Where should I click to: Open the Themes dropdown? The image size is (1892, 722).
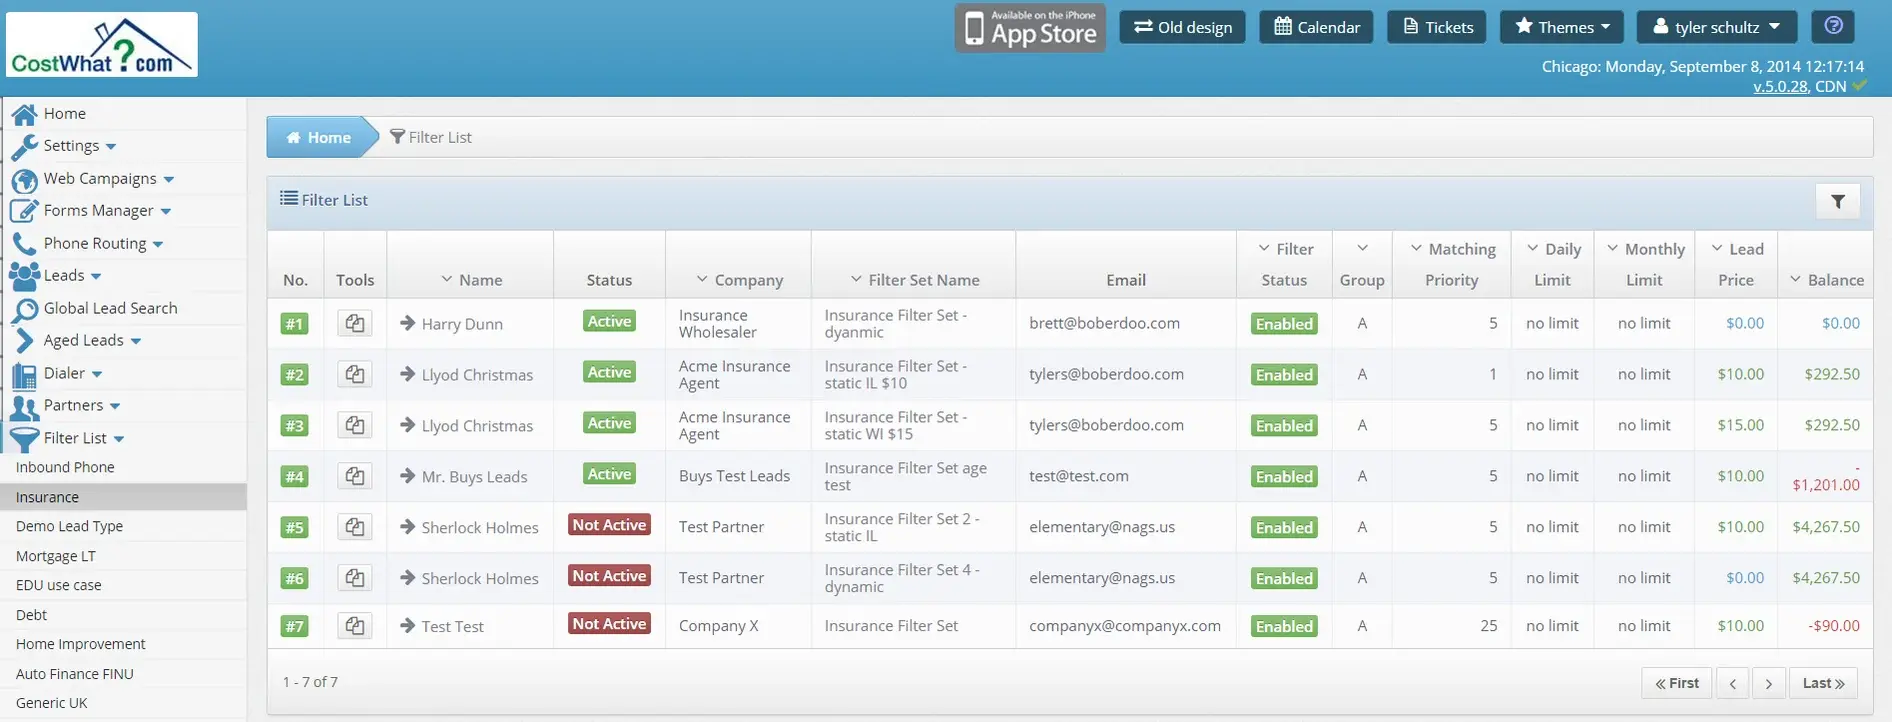tap(1561, 27)
